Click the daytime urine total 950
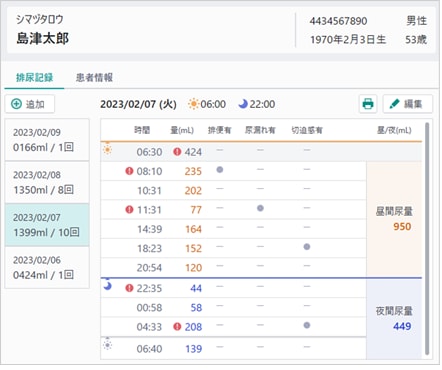 point(402,227)
